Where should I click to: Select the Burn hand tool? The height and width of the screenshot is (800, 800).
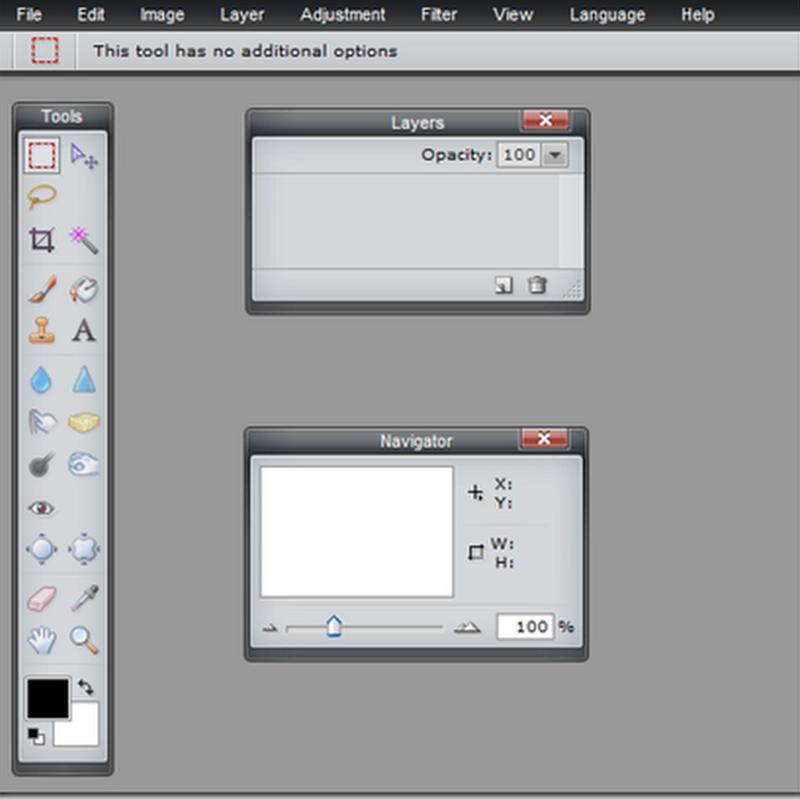click(x=84, y=464)
